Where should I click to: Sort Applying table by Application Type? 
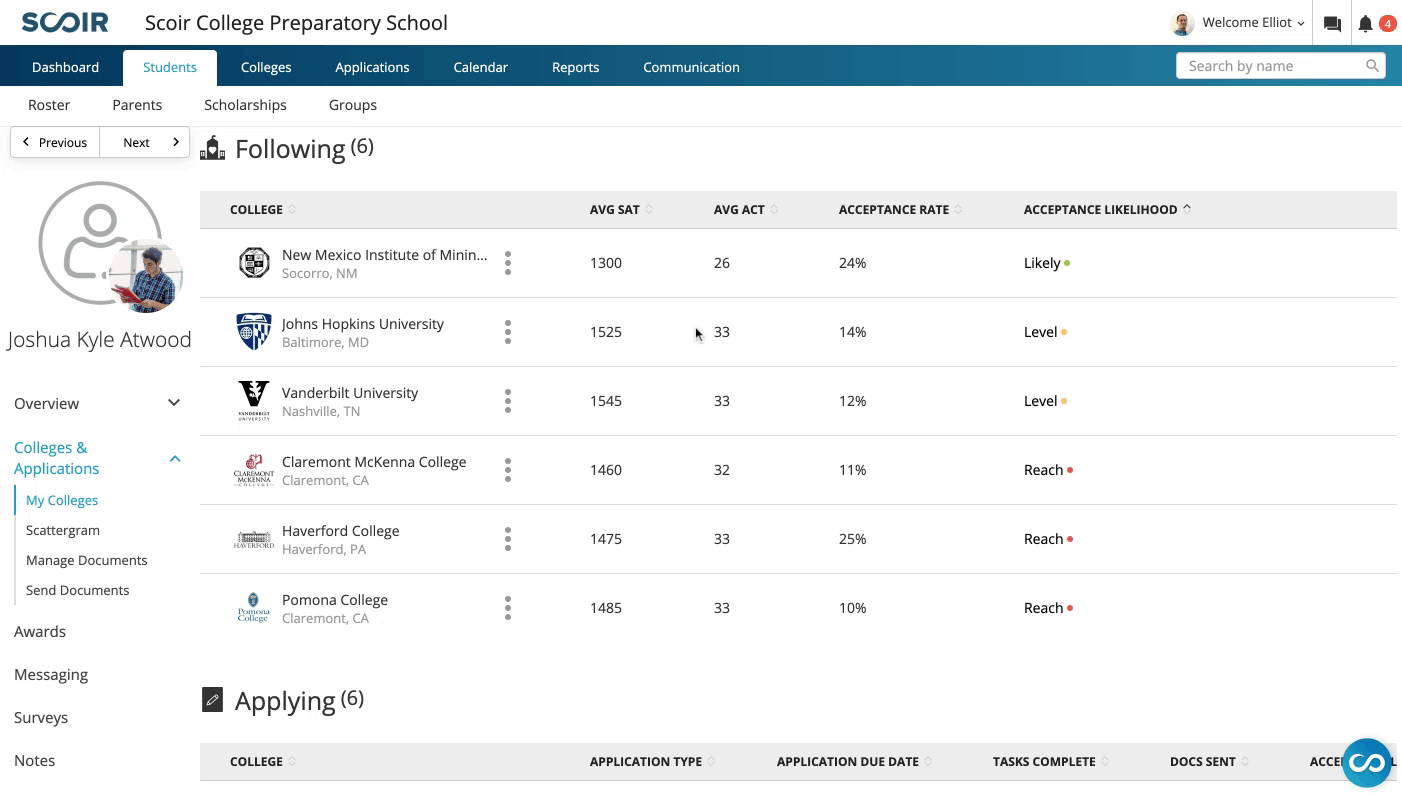(x=652, y=761)
